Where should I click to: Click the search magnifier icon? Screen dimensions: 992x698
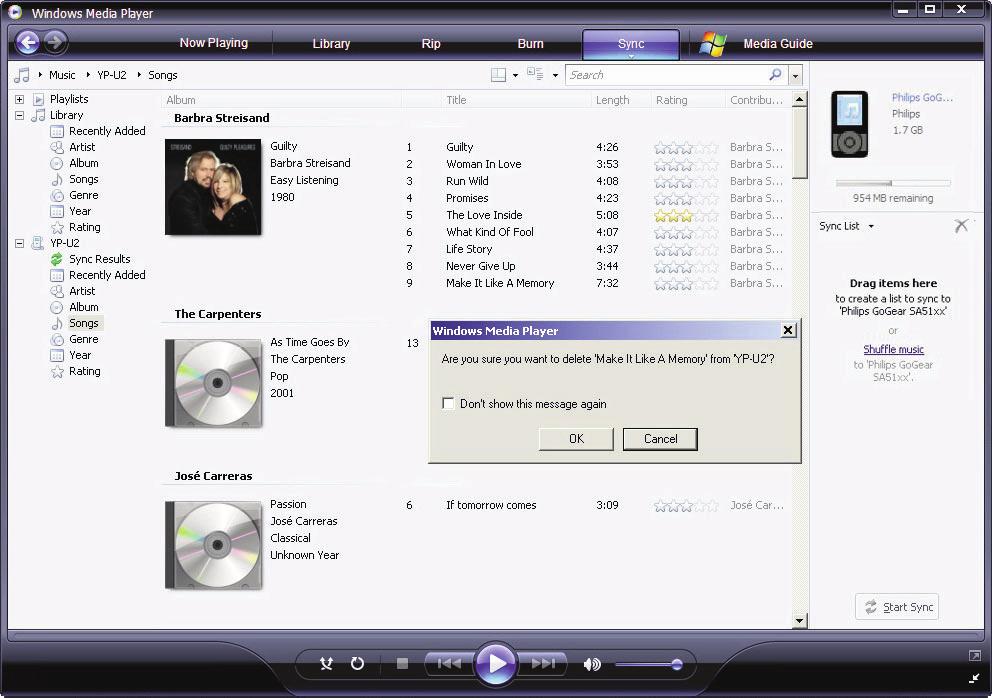775,75
